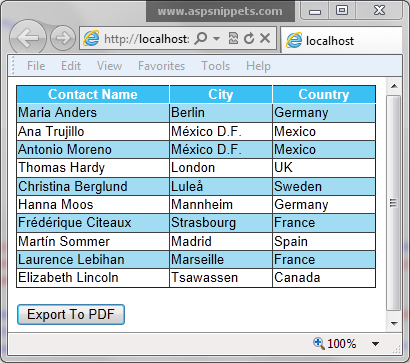Click the Sweden country cell
Screen dimensions: 410x363
pyautogui.click(x=324, y=186)
